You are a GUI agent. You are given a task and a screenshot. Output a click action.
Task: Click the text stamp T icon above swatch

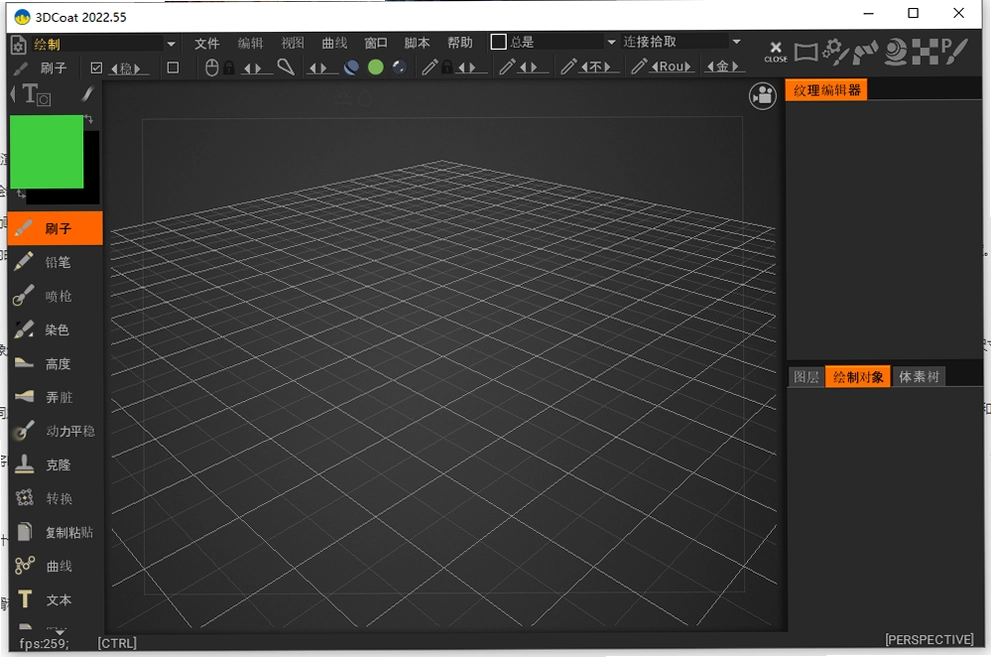tap(36, 95)
